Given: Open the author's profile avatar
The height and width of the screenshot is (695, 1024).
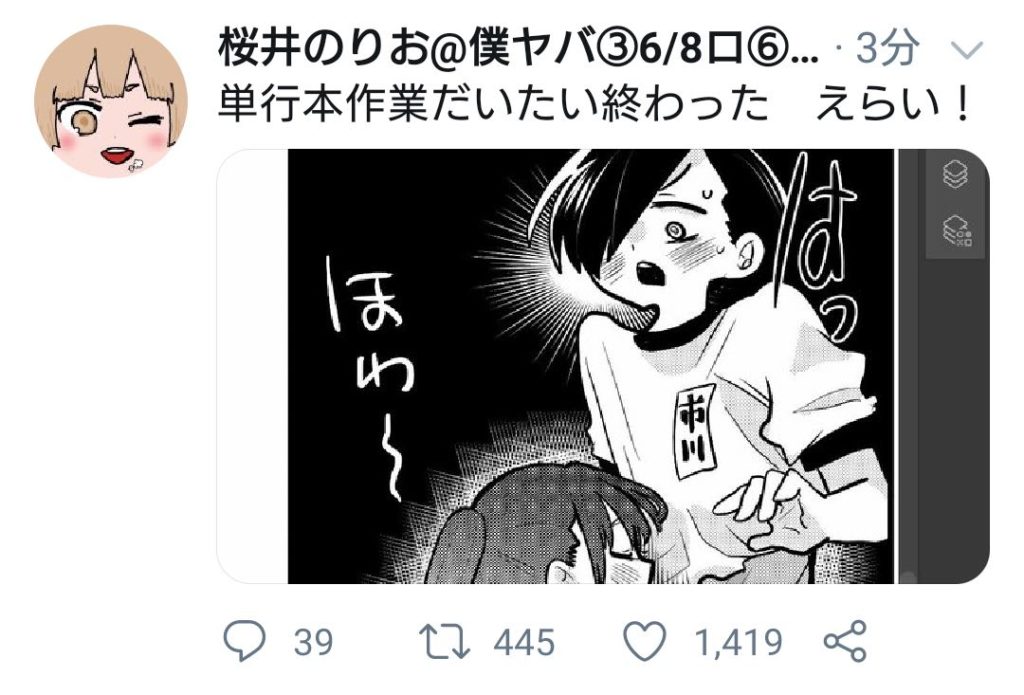Looking at the screenshot, I should click(111, 101).
